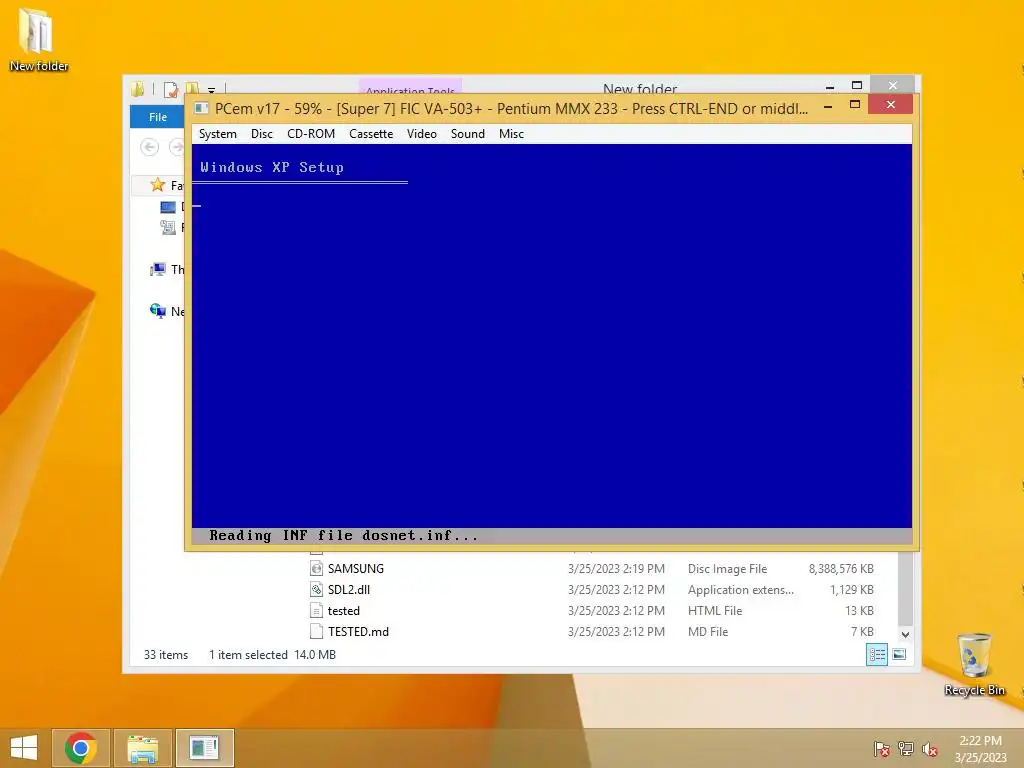Select the SDL2.dll file
The image size is (1024, 768).
click(x=349, y=590)
